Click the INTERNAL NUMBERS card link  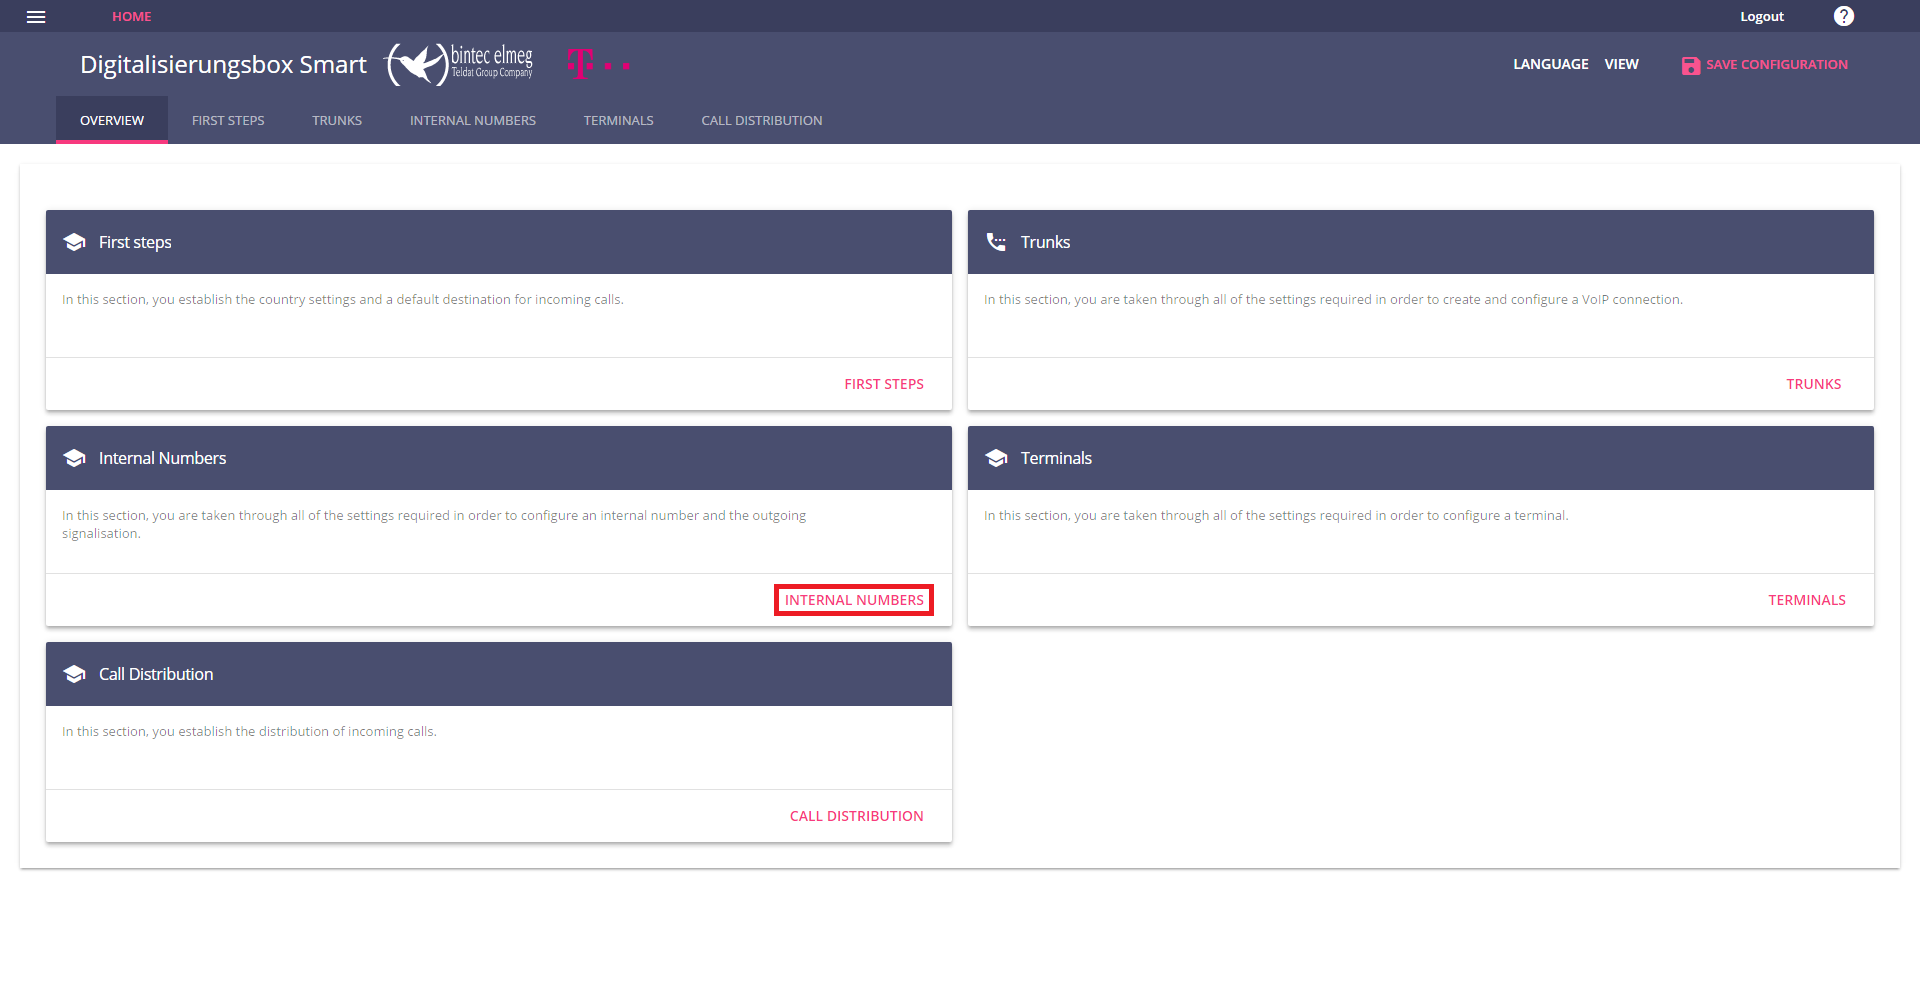pyautogui.click(x=854, y=600)
